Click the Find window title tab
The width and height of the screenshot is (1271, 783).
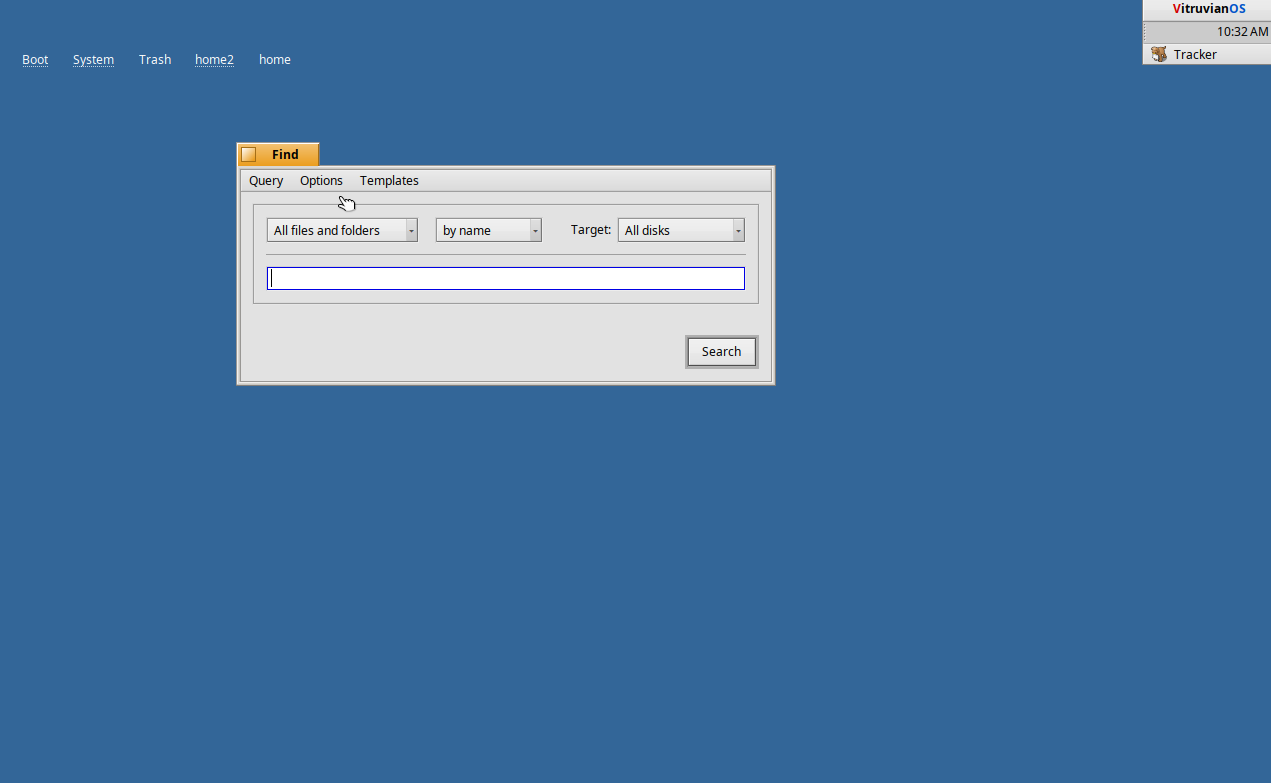286,155
